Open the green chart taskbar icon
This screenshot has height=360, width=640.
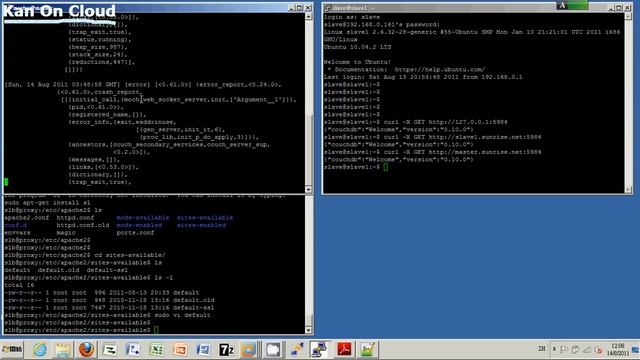point(367,349)
